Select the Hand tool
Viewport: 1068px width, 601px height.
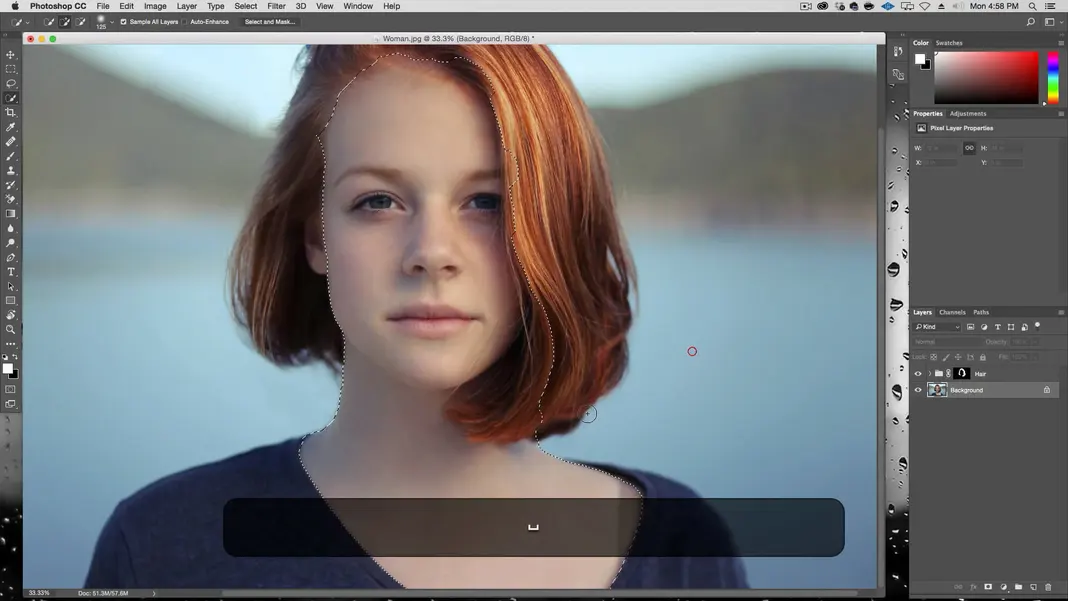coord(10,315)
